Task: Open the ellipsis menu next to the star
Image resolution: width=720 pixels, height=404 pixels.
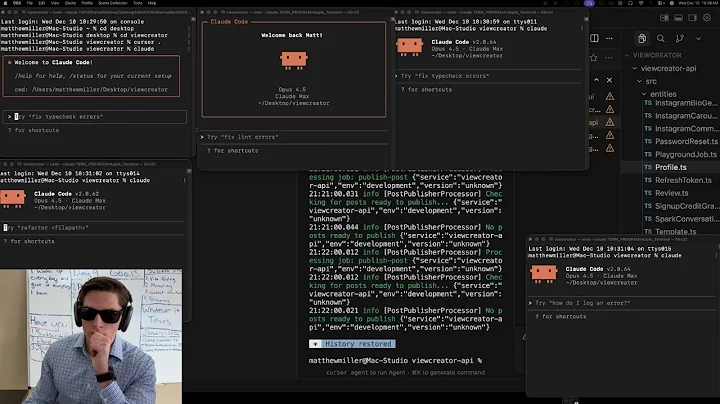Action: pyautogui.click(x=608, y=58)
